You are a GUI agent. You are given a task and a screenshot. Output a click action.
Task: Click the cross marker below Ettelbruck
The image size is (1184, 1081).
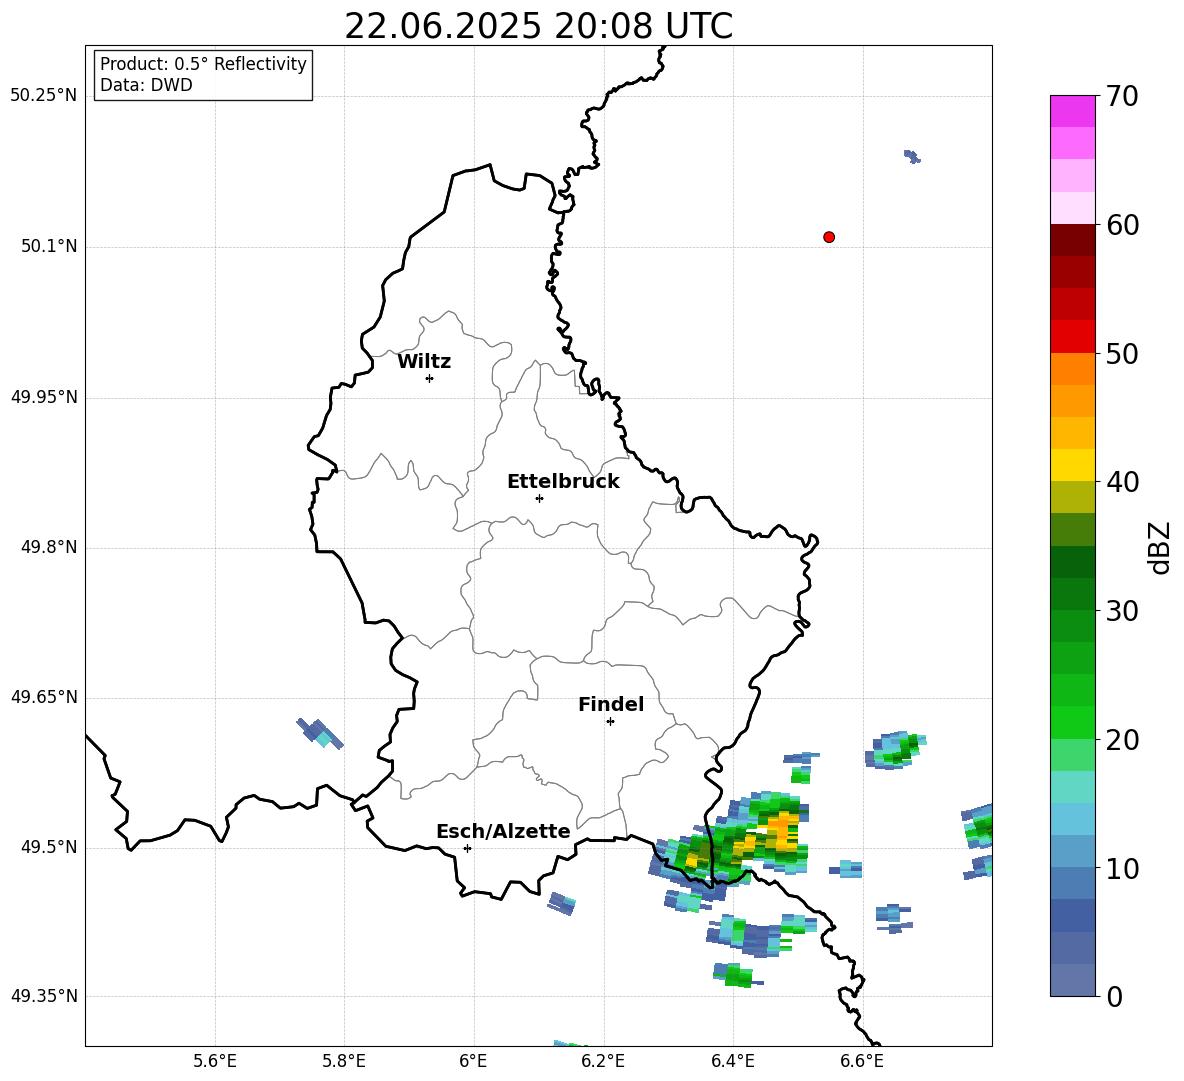pos(539,498)
